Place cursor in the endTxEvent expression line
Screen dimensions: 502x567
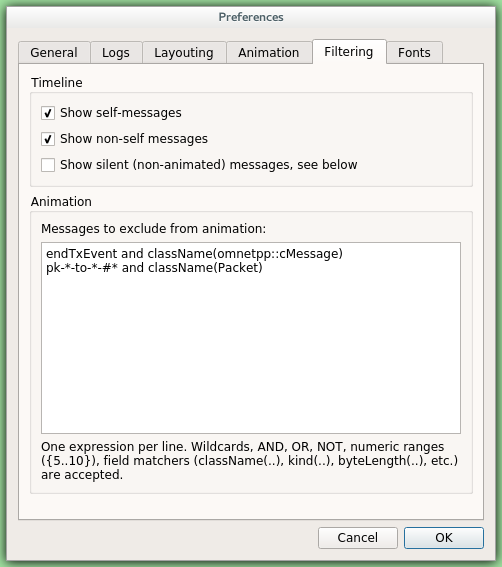pos(194,254)
